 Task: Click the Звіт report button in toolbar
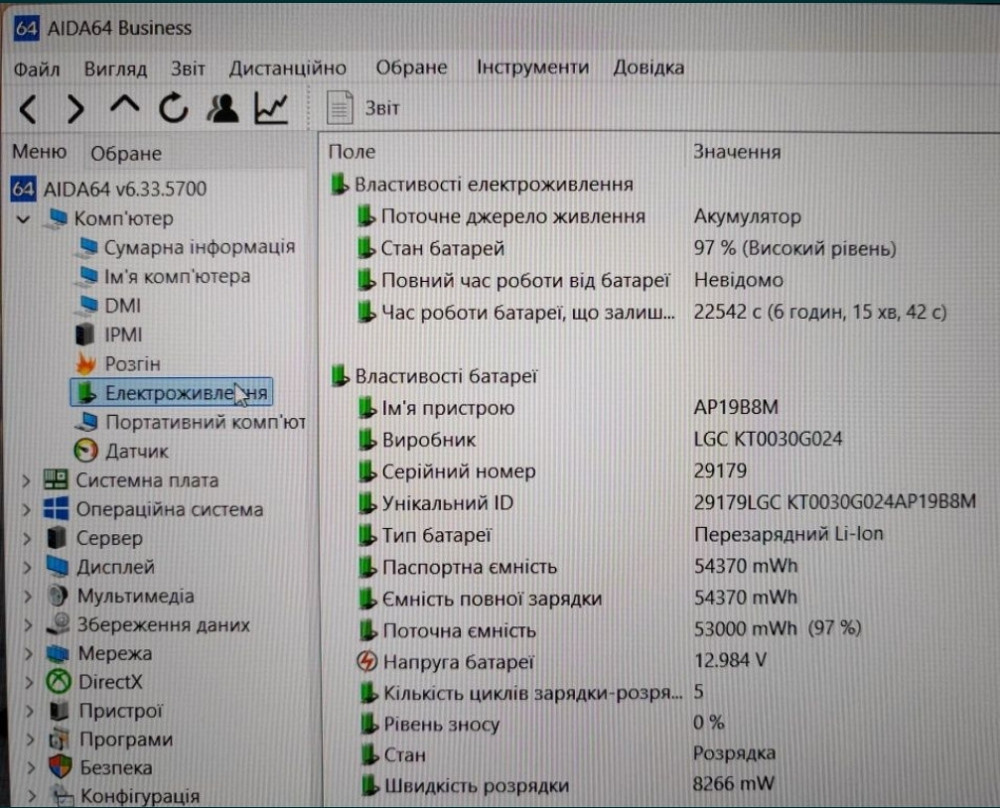[x=365, y=108]
